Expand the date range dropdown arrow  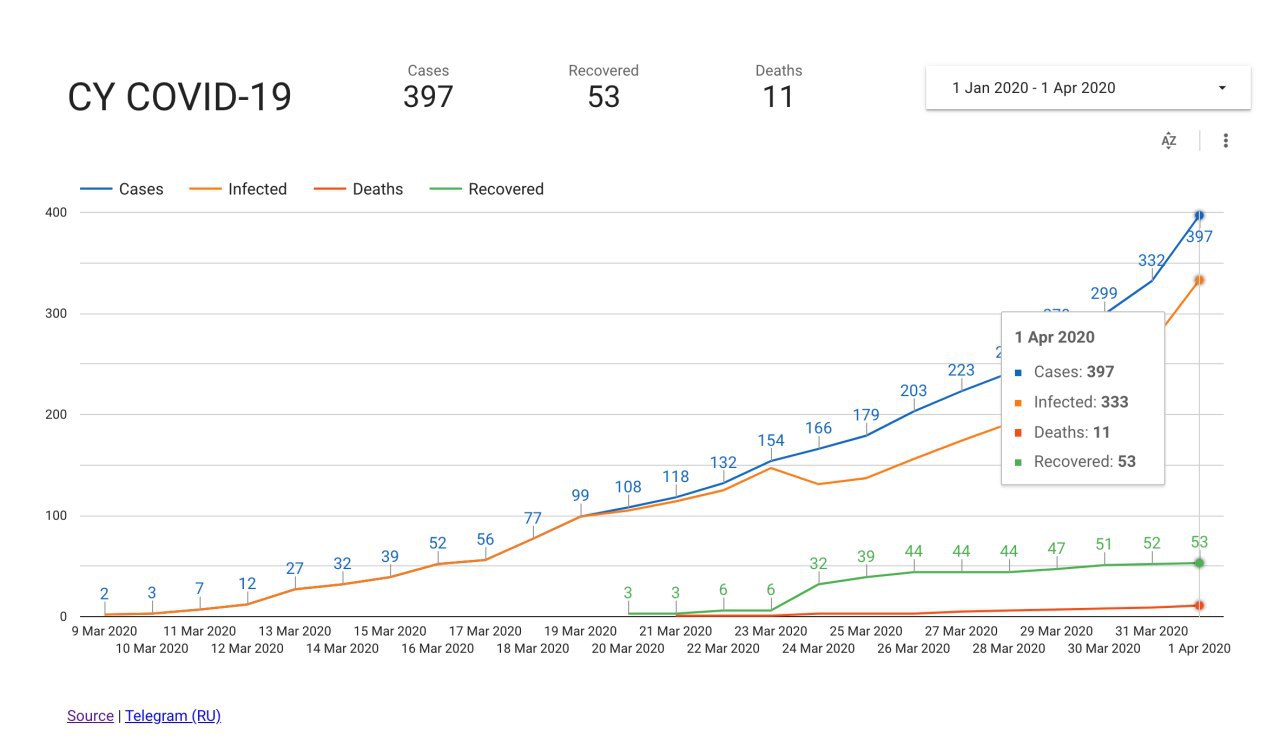pyautogui.click(x=1222, y=88)
